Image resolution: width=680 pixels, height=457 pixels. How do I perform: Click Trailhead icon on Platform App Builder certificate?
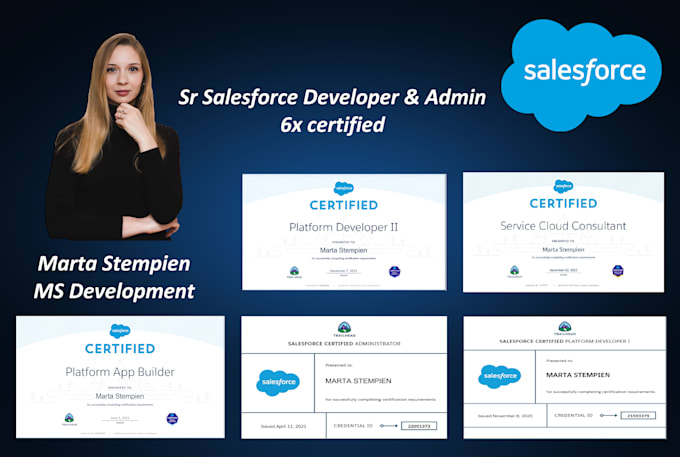[69, 419]
